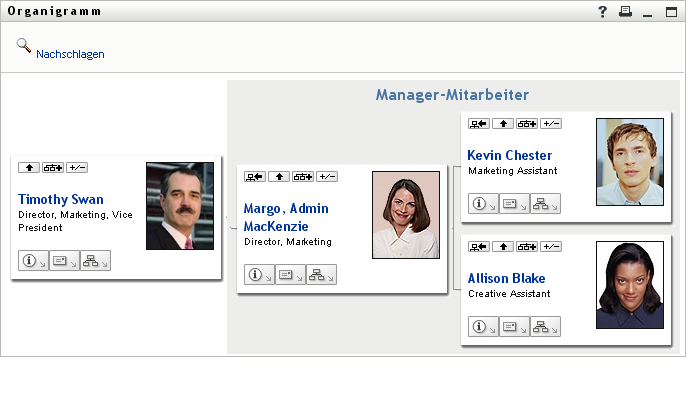This screenshot has width=692, height=394.
Task: Make Allison Blake the root entity
Action: 479,247
